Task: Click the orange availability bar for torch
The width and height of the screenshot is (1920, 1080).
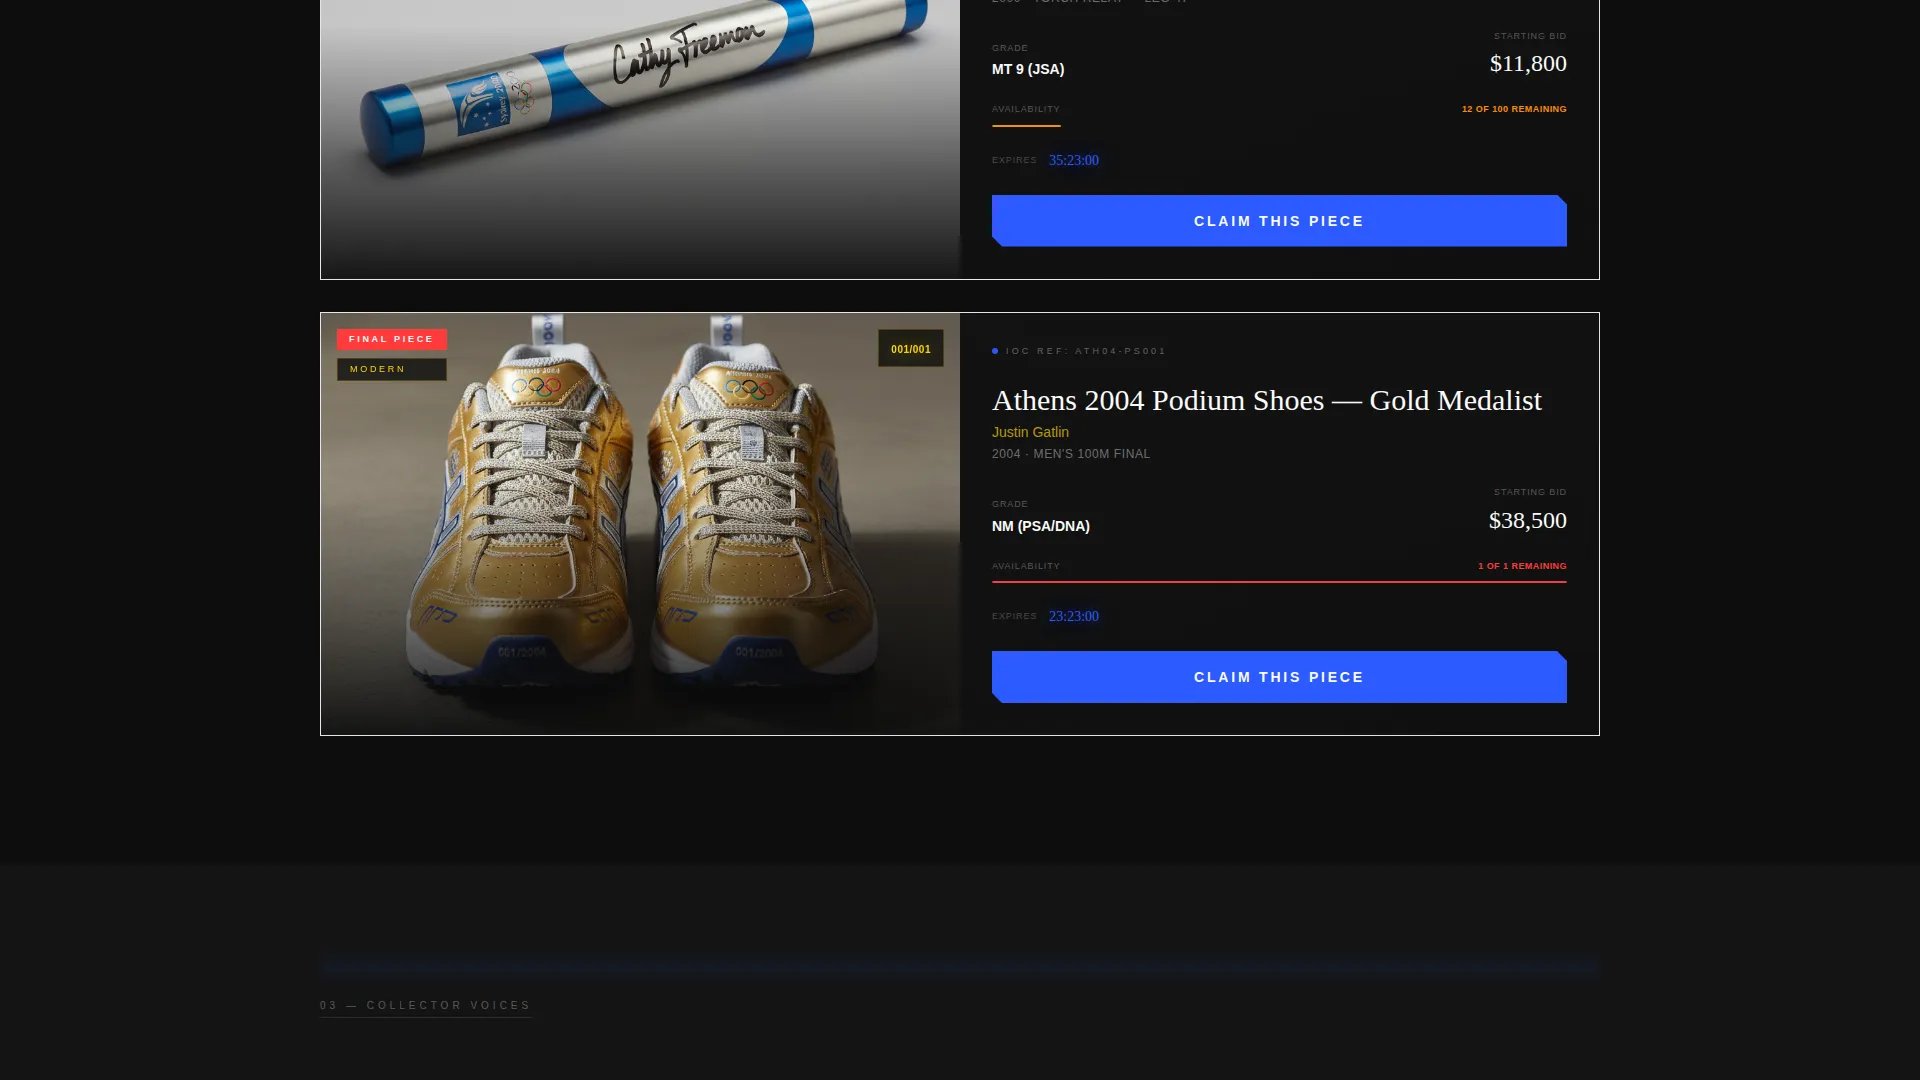Action: point(1026,125)
